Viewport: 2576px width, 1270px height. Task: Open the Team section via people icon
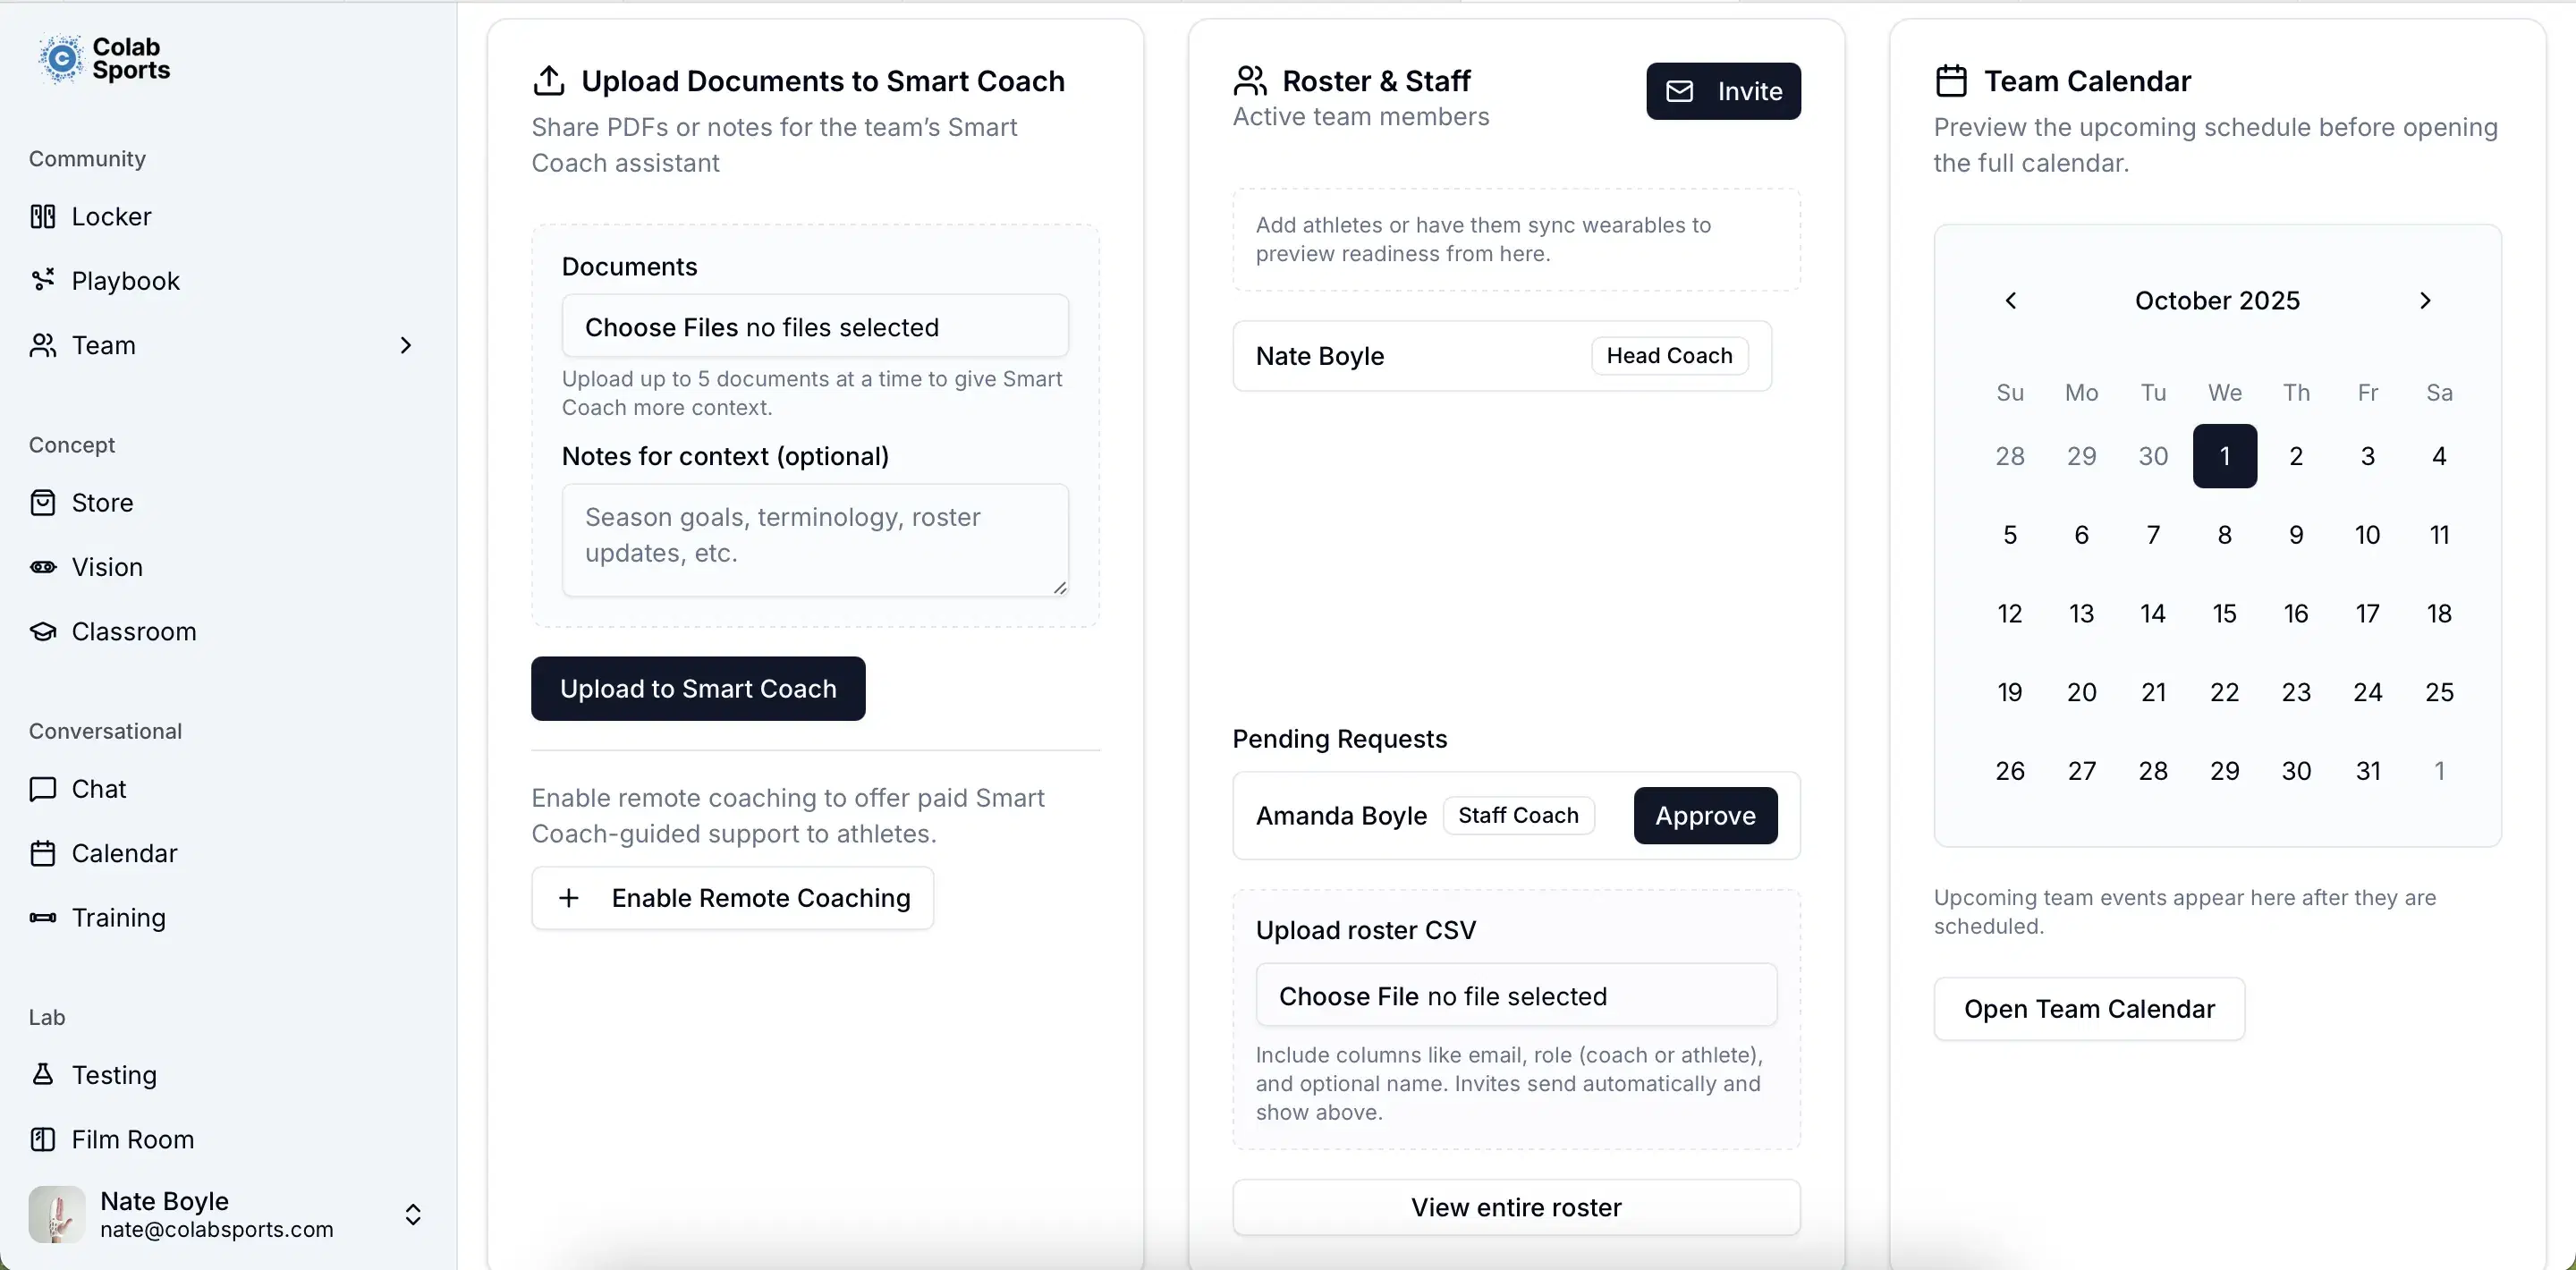tap(44, 345)
